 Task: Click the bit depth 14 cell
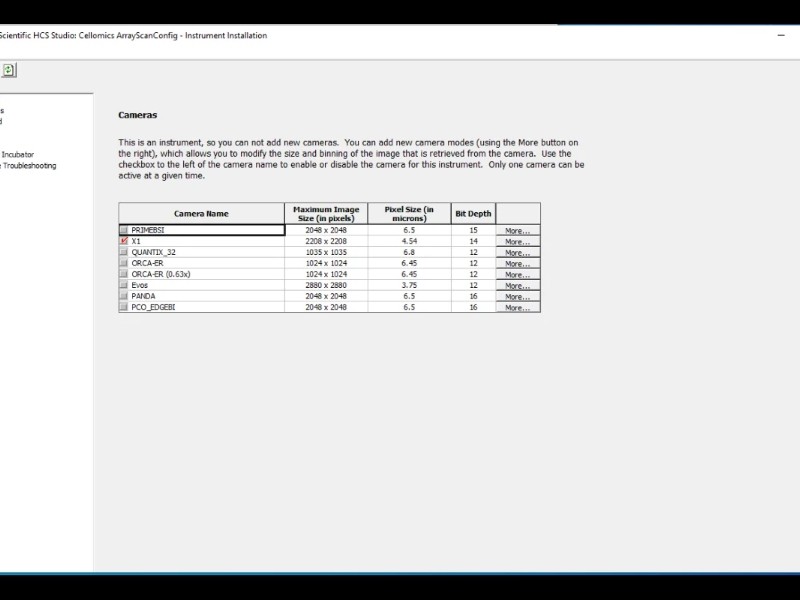(x=473, y=241)
